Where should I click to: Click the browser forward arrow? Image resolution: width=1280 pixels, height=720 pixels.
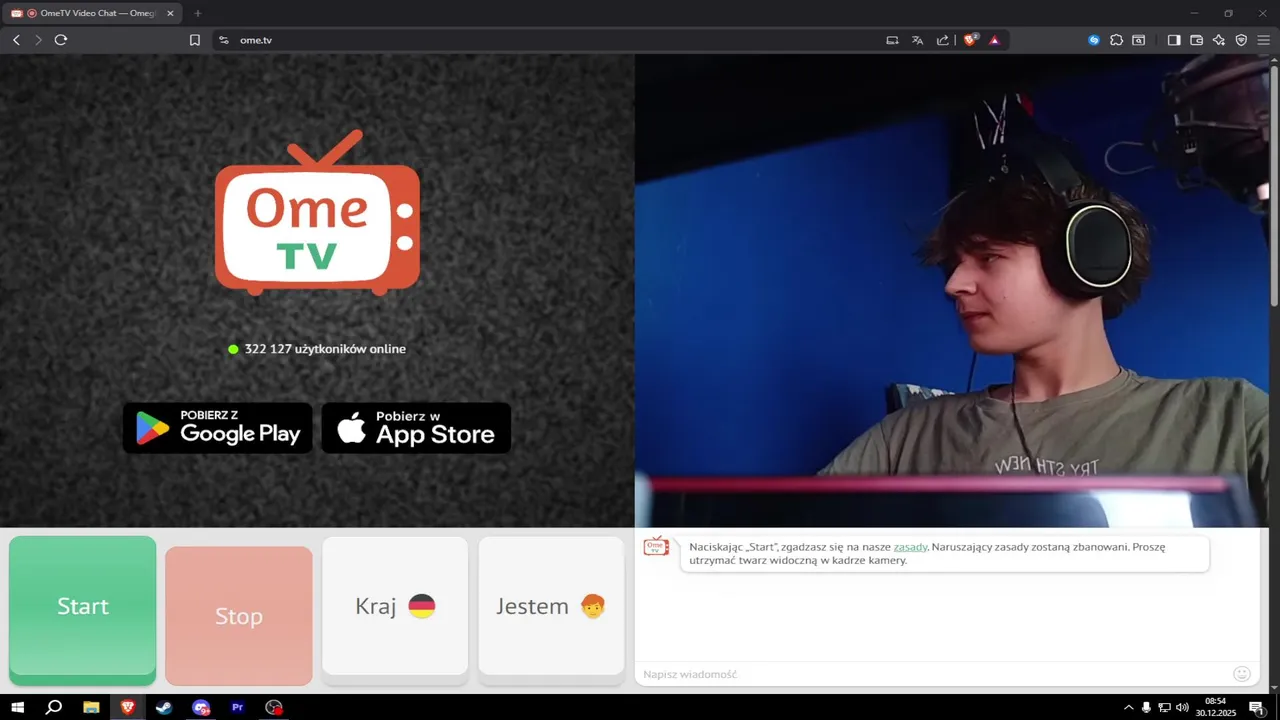coord(38,40)
